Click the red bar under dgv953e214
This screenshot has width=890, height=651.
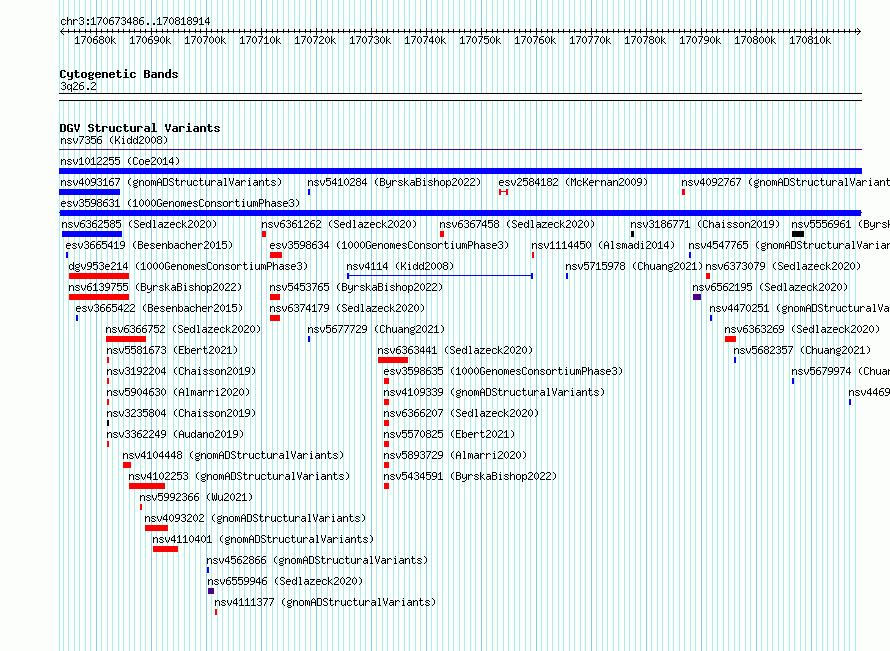[99, 276]
